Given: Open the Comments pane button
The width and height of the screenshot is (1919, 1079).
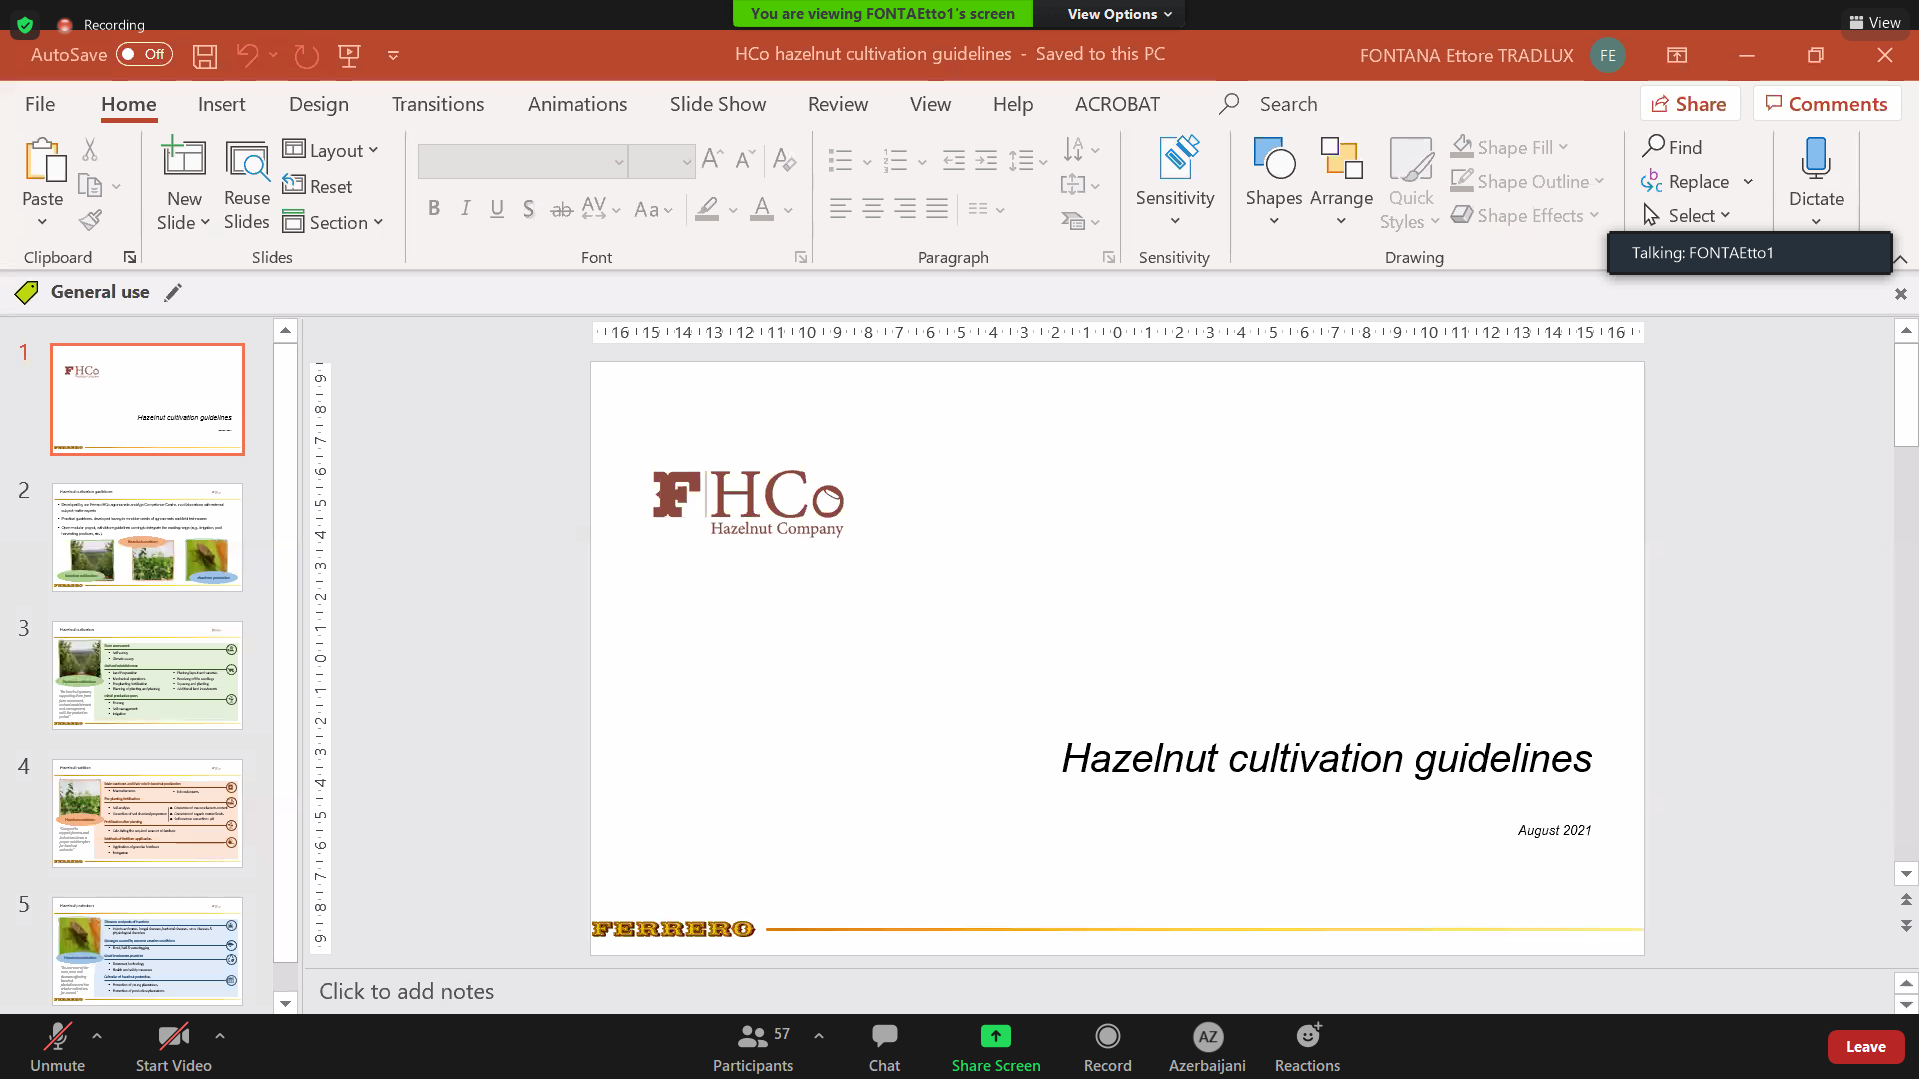Looking at the screenshot, I should point(1826,104).
